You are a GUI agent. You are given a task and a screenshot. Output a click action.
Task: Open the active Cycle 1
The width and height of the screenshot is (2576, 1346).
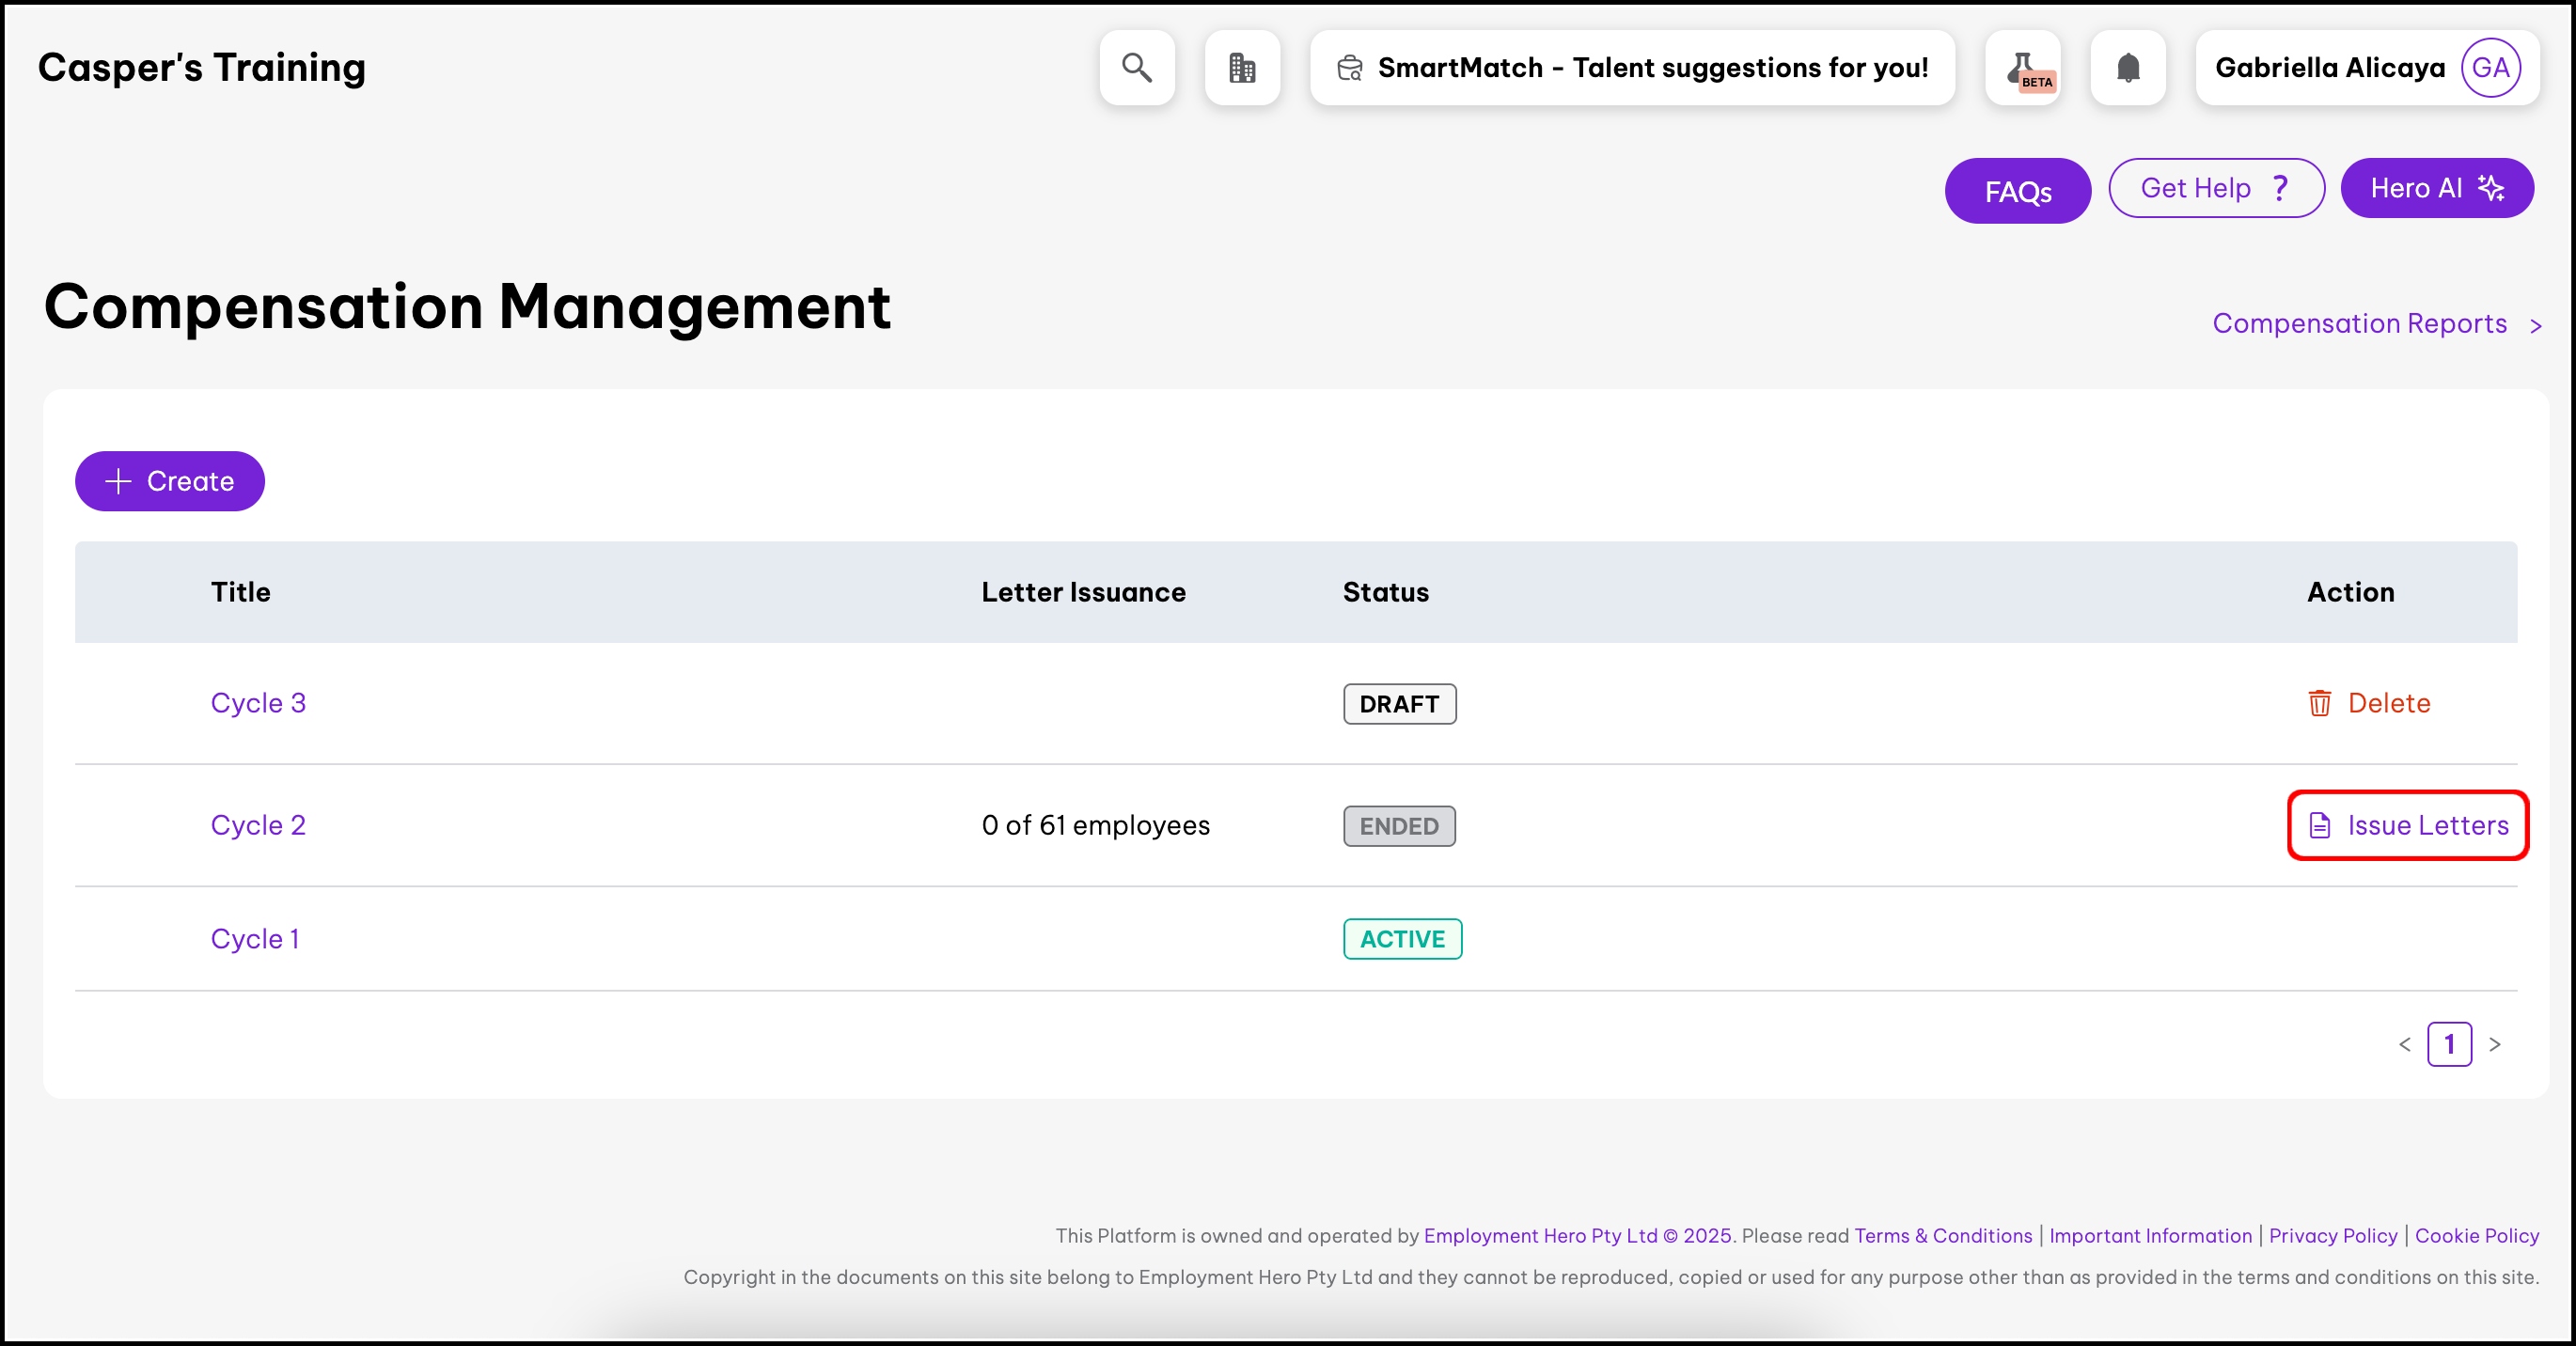click(255, 939)
